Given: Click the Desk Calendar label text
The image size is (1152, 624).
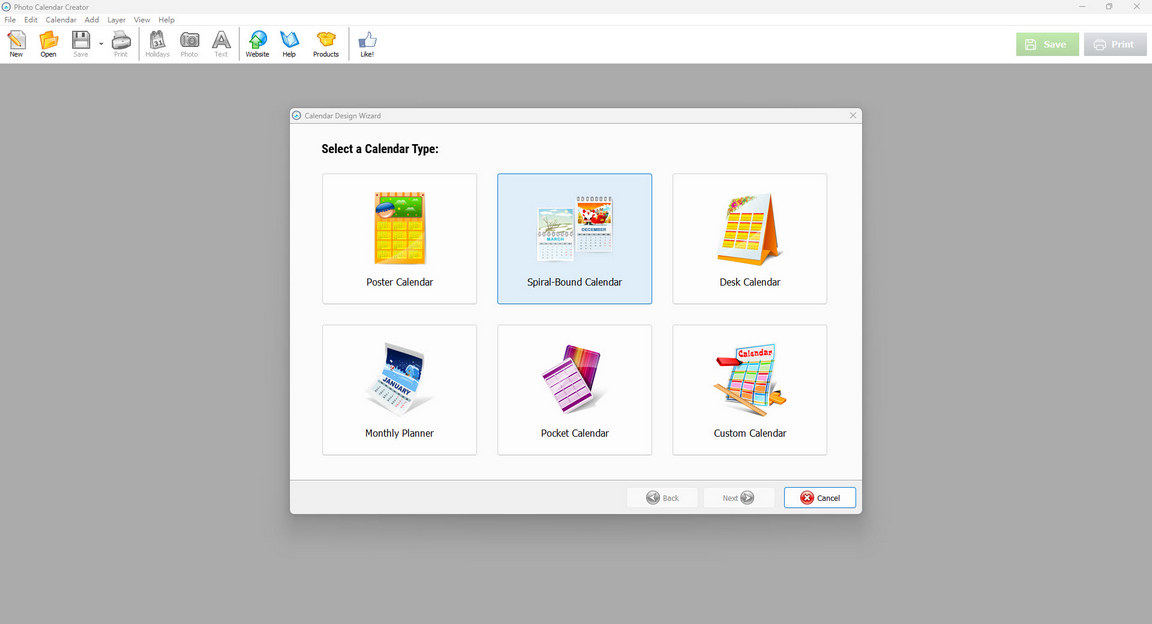Looking at the screenshot, I should coord(749,282).
